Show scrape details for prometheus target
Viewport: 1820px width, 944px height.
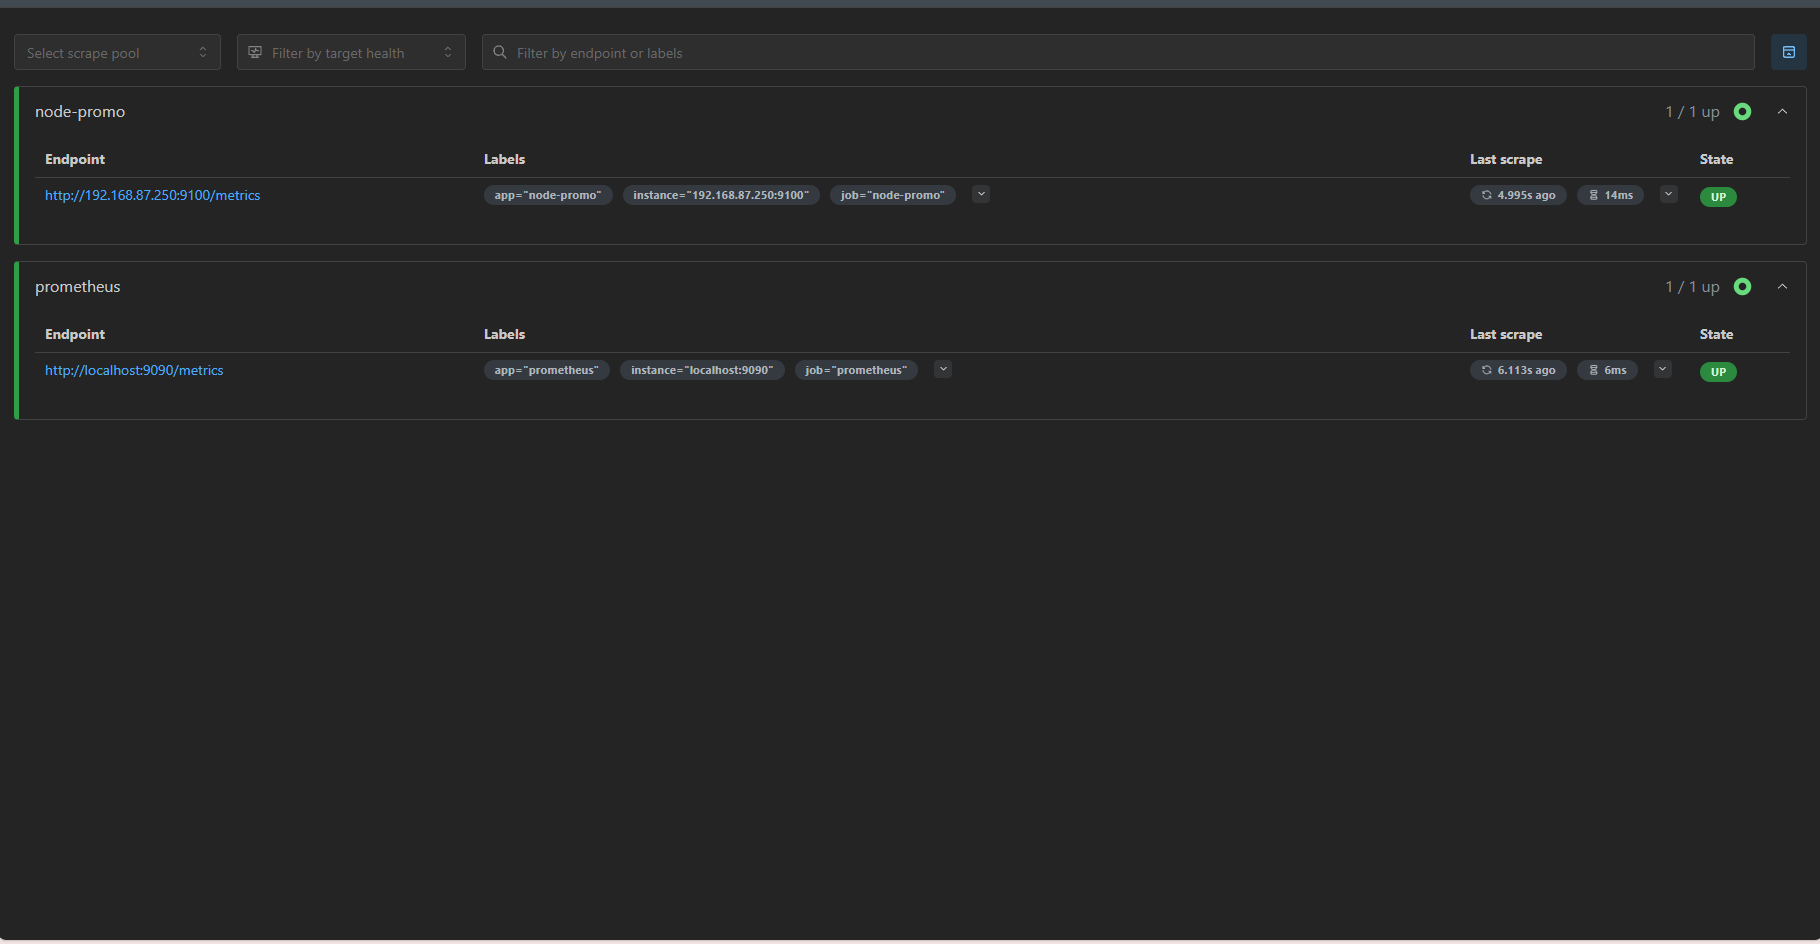(x=1662, y=369)
